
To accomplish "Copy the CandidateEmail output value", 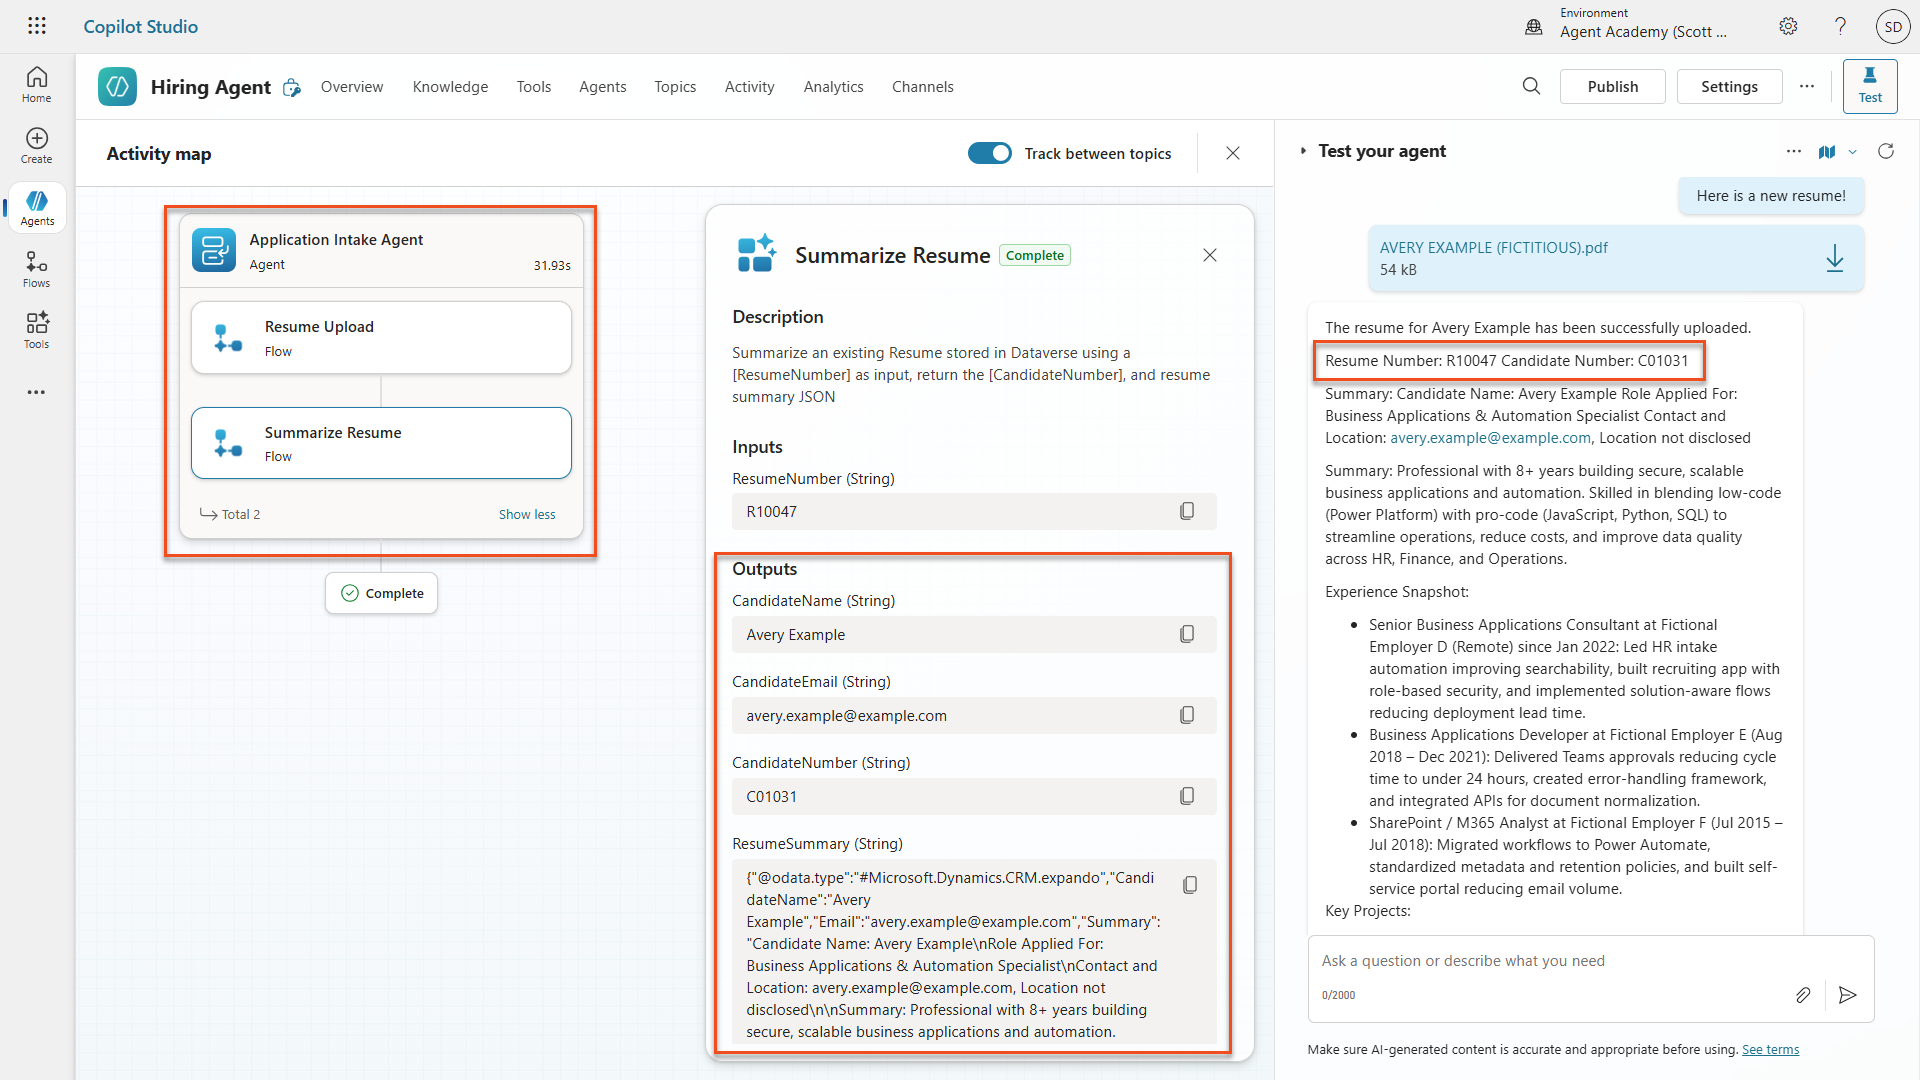I will 1187,715.
